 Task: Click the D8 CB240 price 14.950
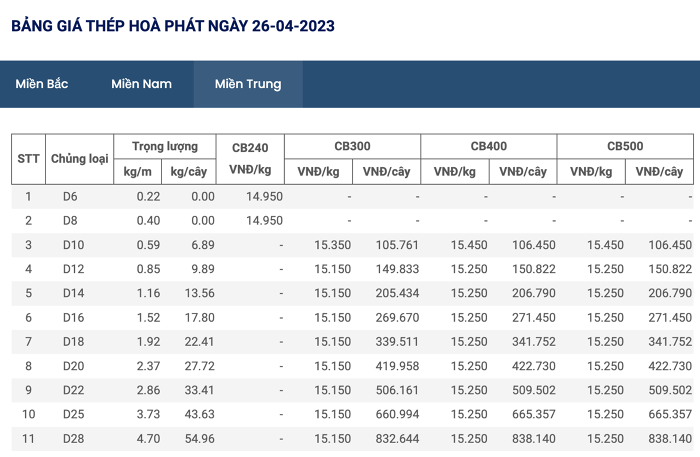click(x=264, y=221)
